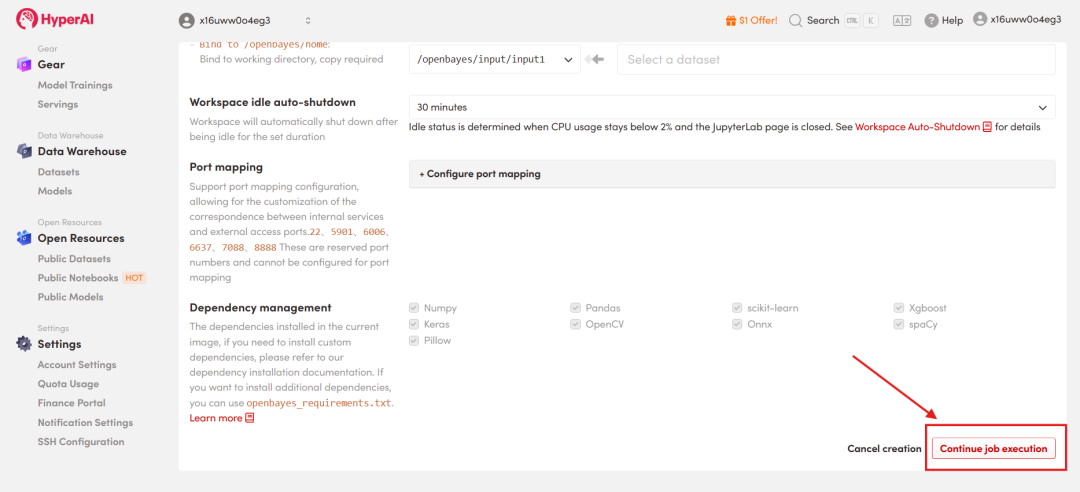Toggle the OpenCV dependency checkbox
1080x492 pixels.
(575, 324)
